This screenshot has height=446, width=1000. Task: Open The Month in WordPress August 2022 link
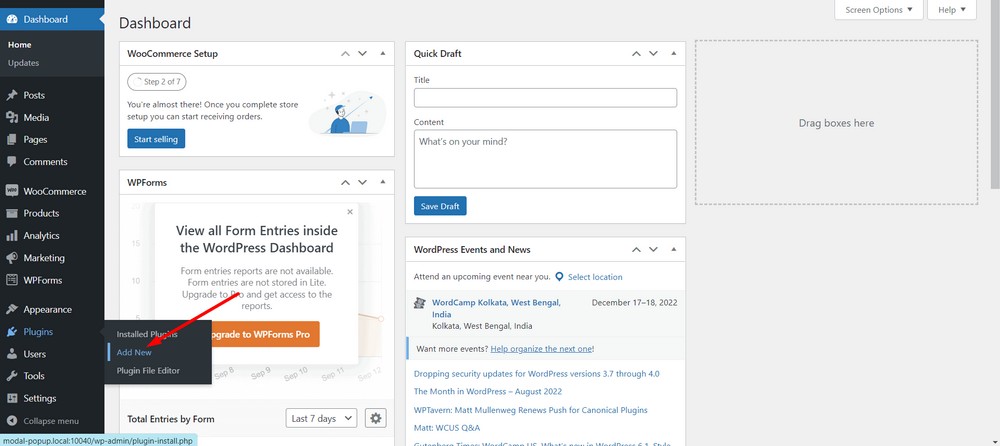point(488,392)
